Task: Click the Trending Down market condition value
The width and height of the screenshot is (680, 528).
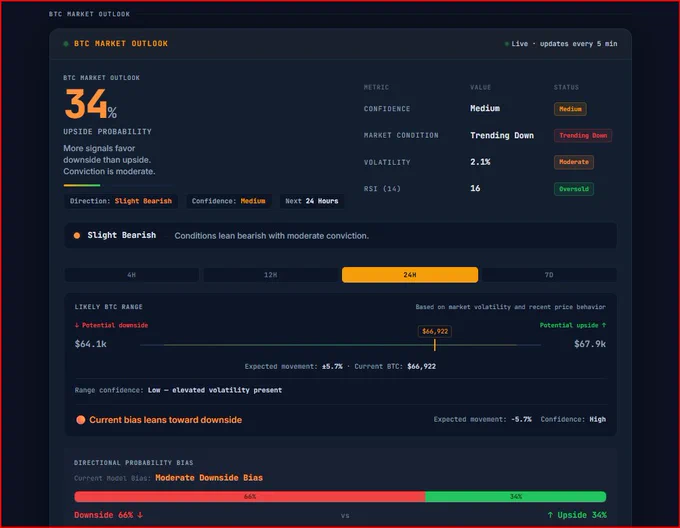Action: click(502, 136)
